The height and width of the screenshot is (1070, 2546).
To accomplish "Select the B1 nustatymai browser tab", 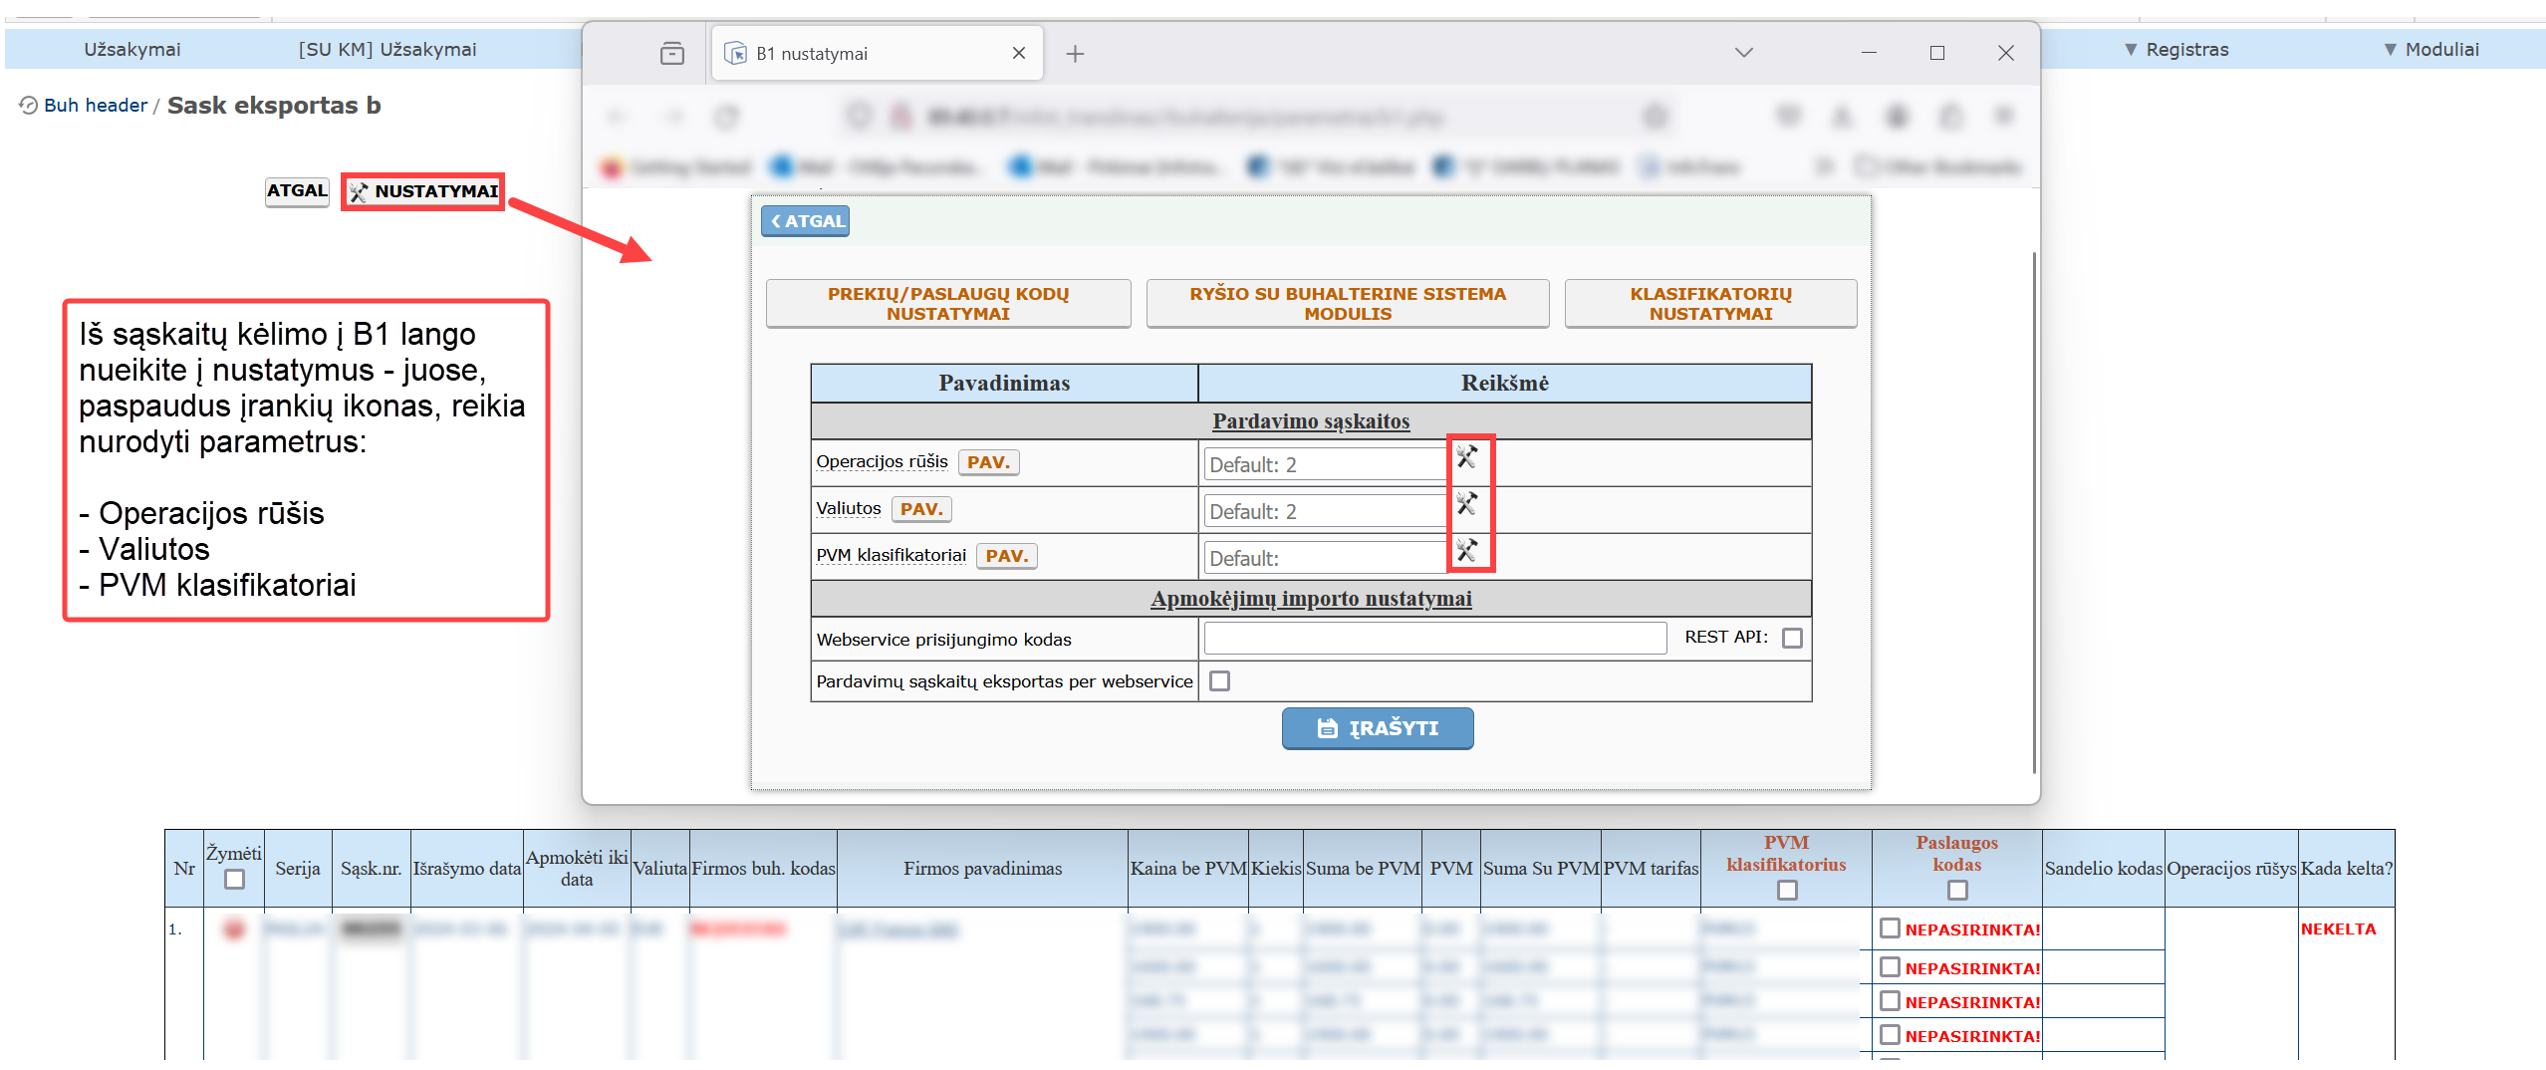I will [876, 53].
